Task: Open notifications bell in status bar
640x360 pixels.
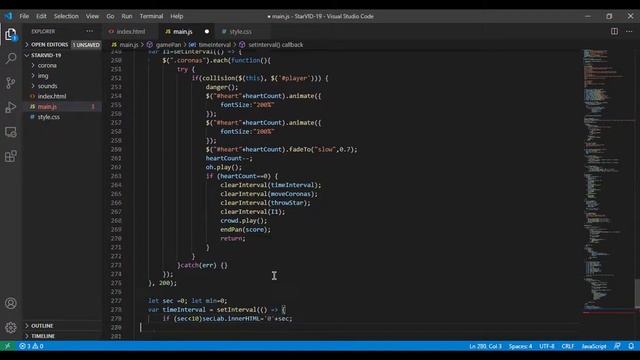Action: (x=631, y=346)
